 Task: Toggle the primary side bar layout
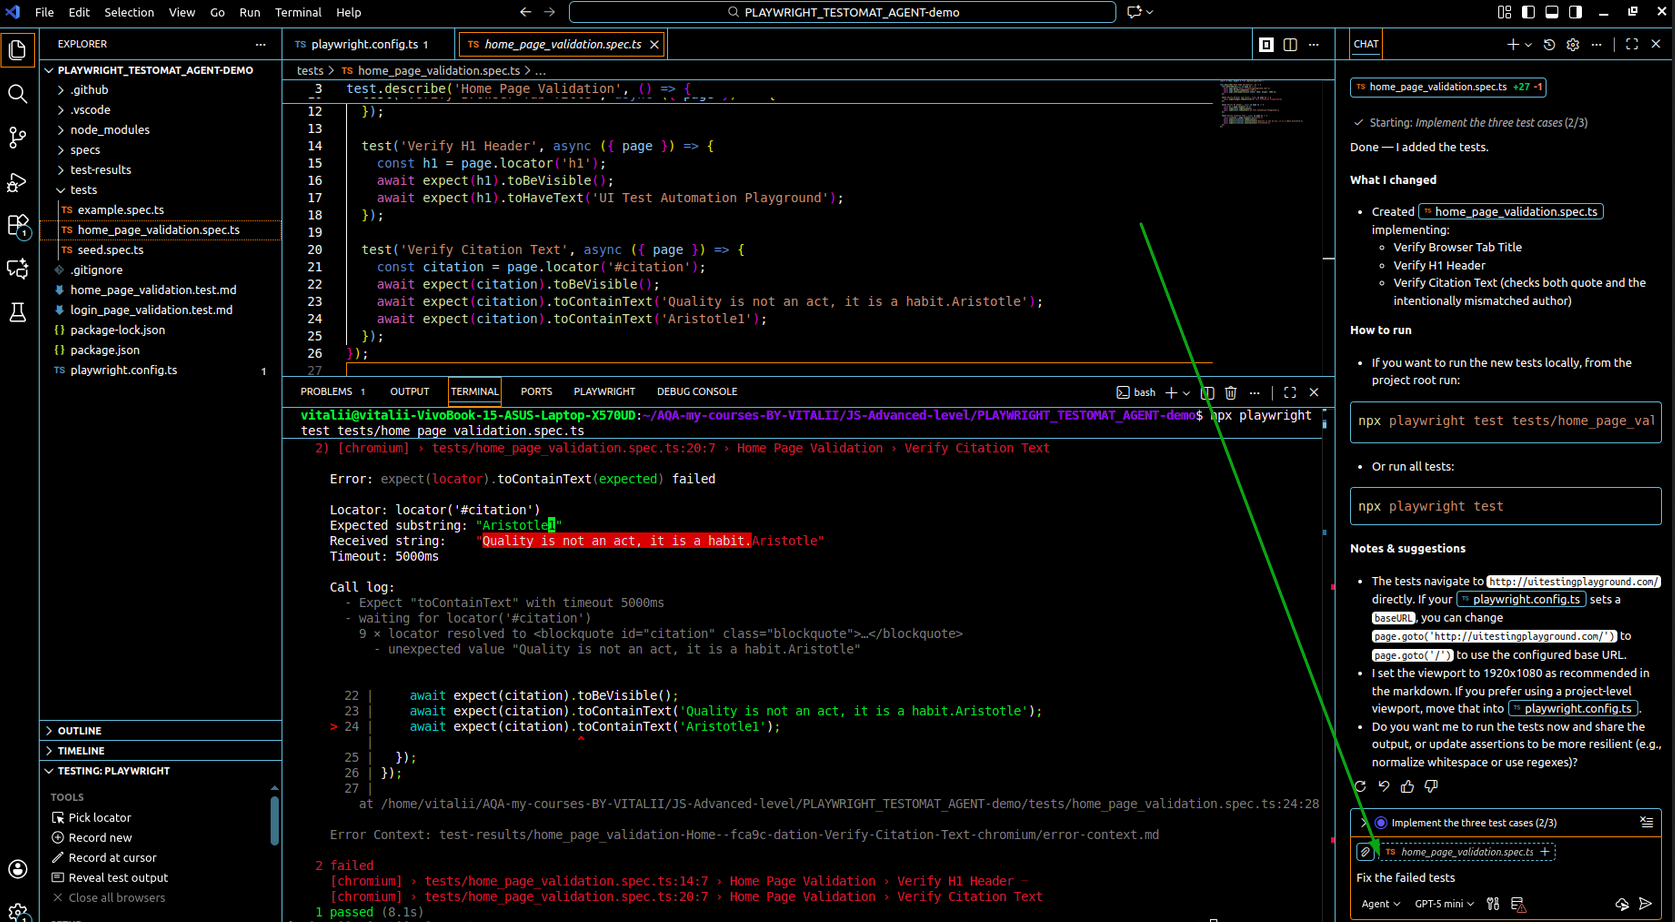[x=1528, y=12]
